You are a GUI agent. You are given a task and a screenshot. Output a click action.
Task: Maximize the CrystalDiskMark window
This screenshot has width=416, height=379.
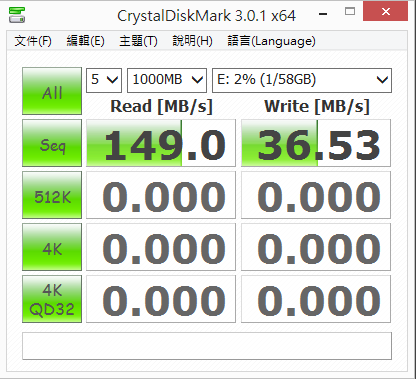tap(350, 12)
